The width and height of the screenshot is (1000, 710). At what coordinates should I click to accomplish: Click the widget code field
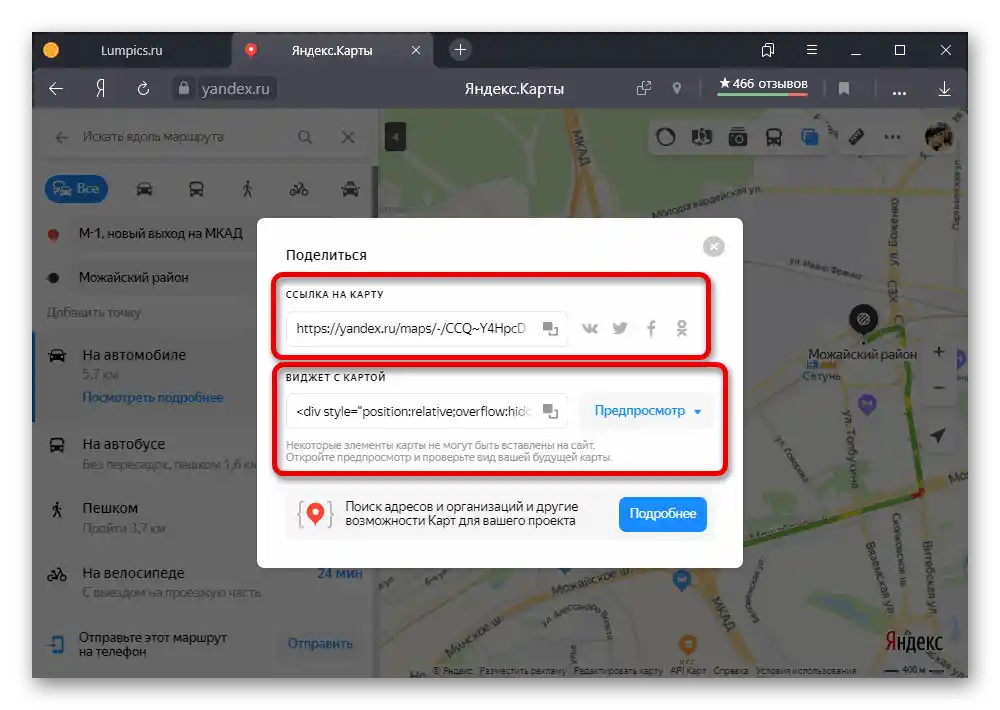click(411, 411)
